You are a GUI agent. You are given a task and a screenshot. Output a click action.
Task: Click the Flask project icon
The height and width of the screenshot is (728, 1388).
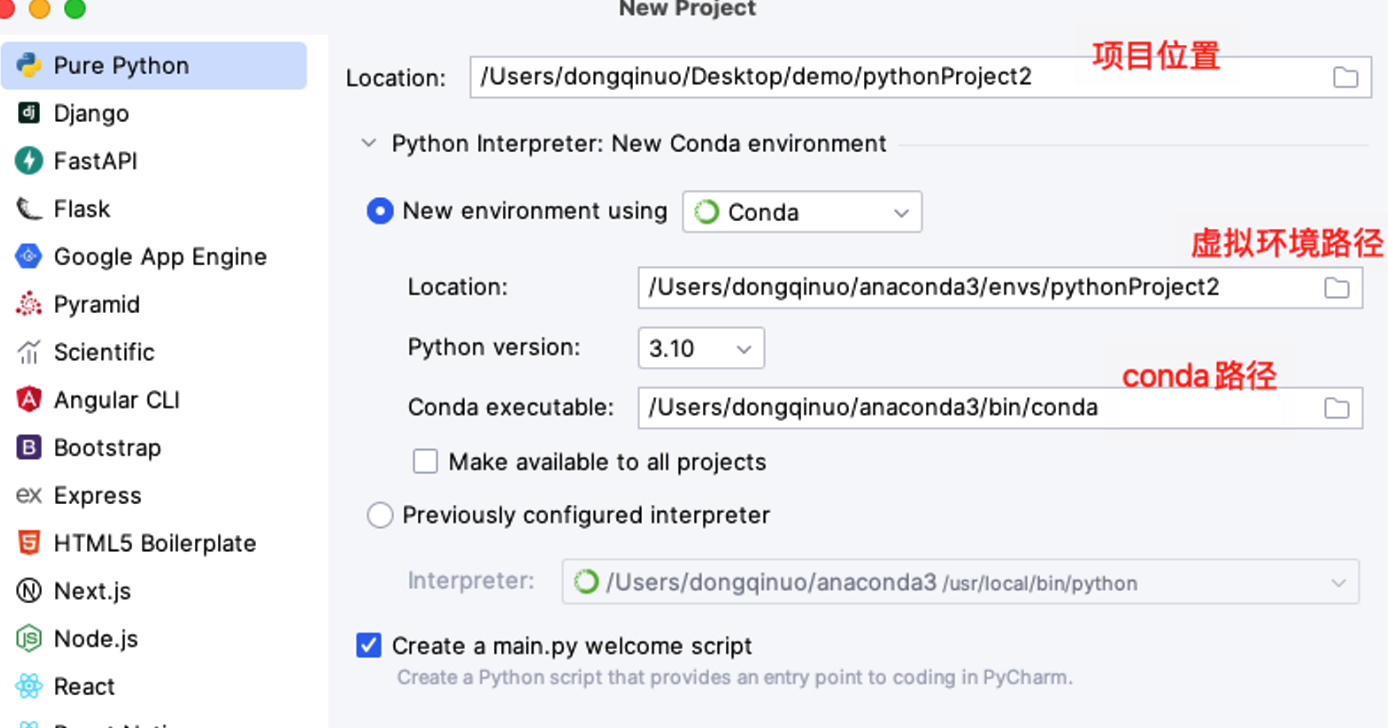[x=29, y=209]
